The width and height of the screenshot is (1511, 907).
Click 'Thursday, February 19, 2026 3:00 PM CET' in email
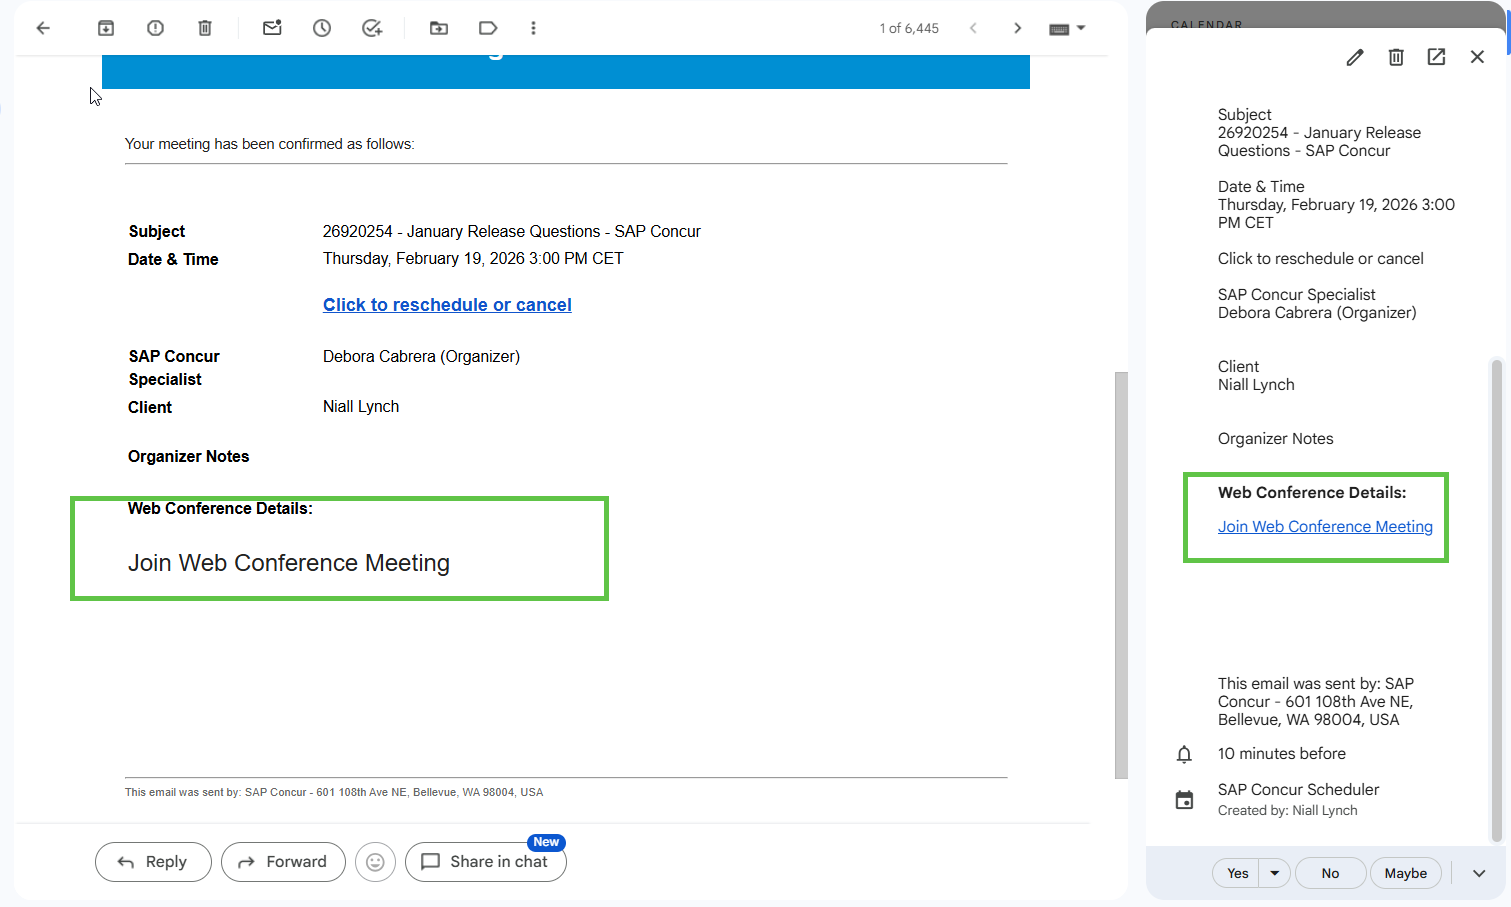473,258
